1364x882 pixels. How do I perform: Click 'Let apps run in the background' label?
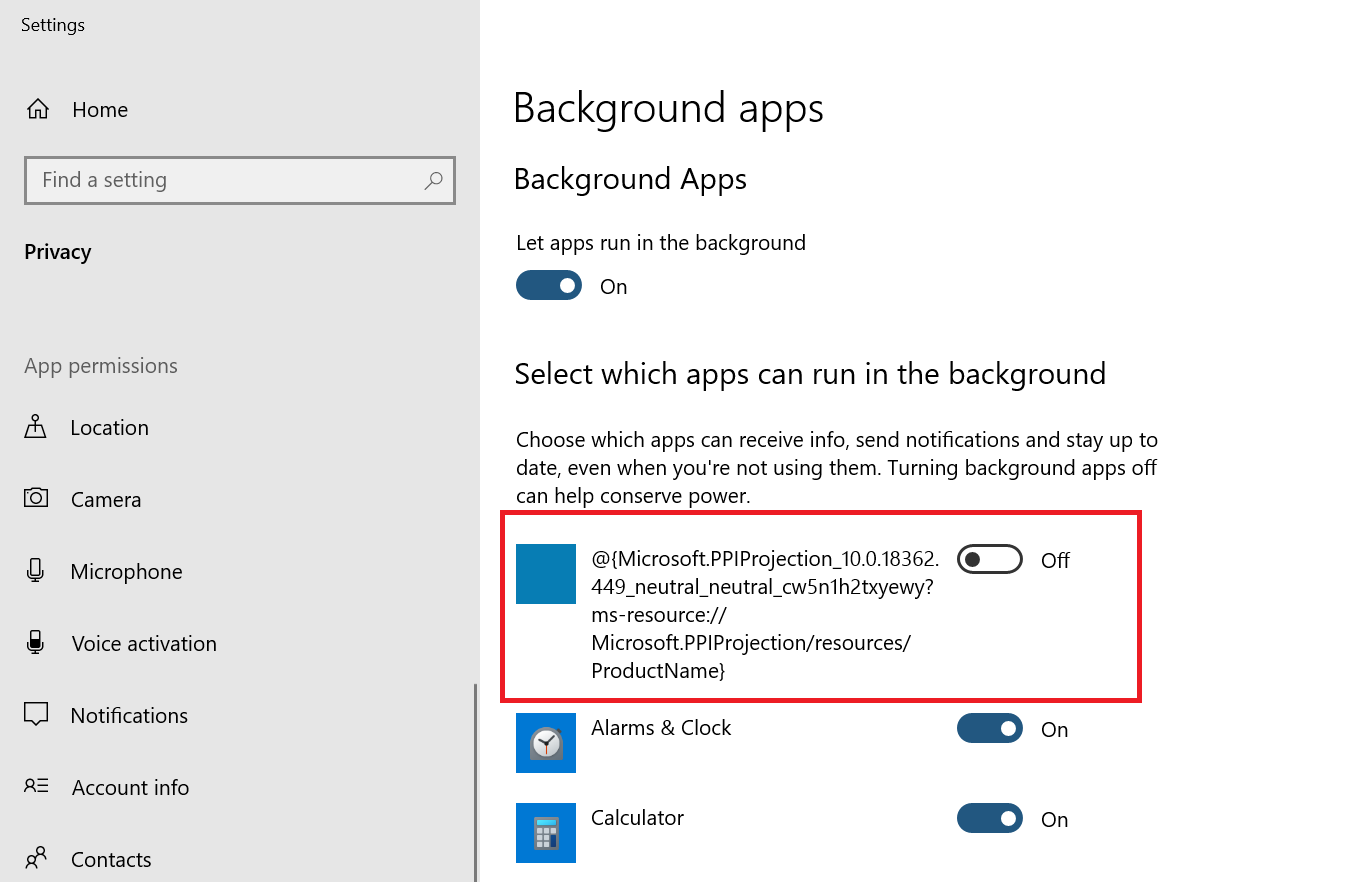point(661,243)
